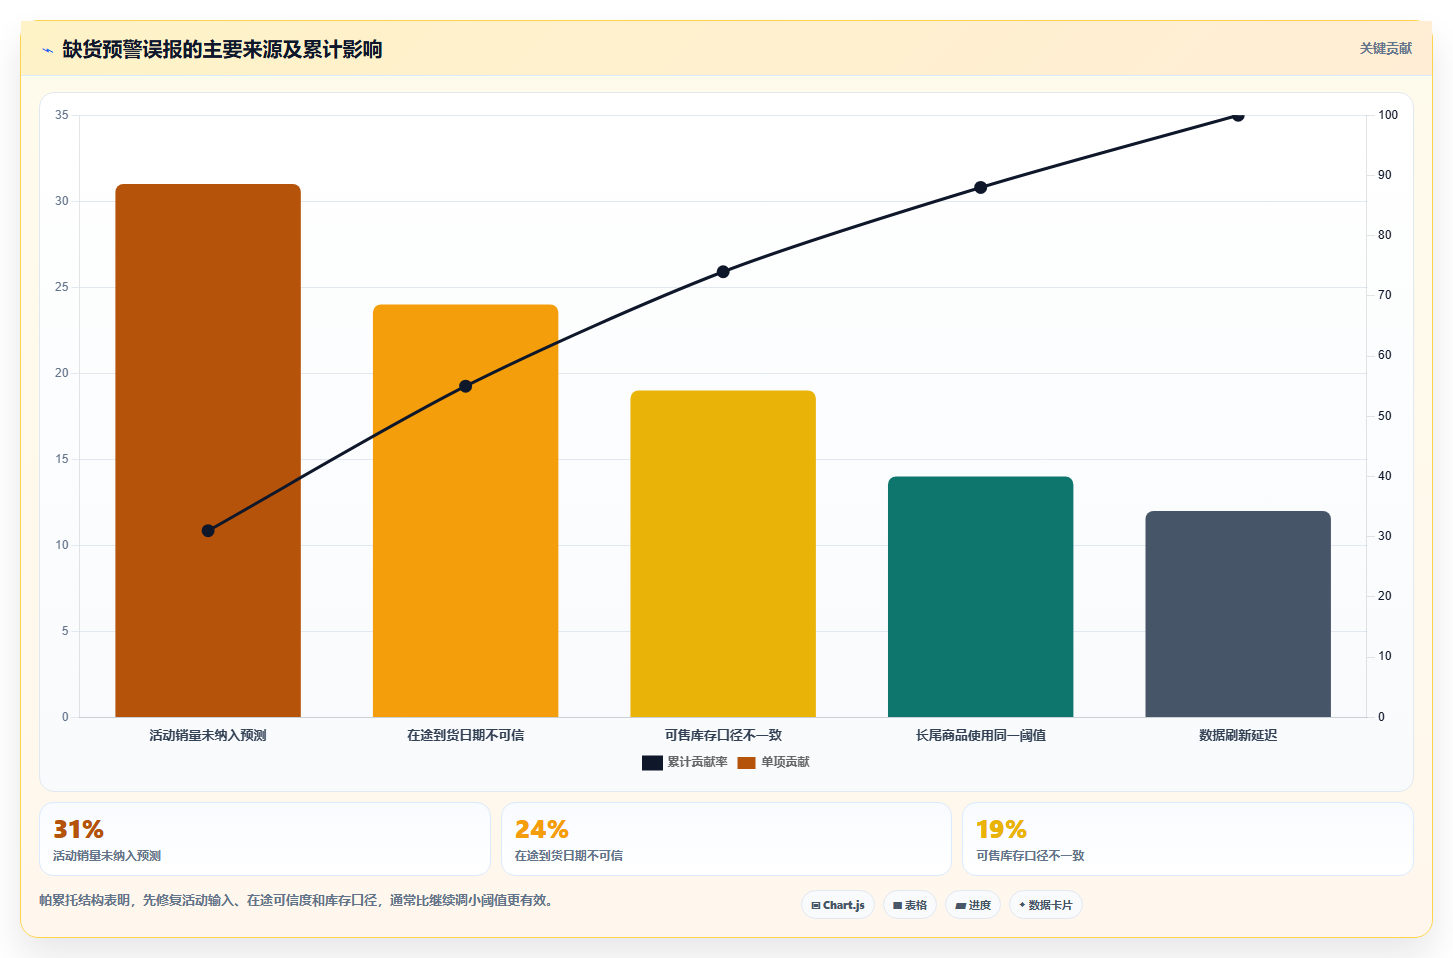The height and width of the screenshot is (958, 1453).
Task: Open the 19% 可售库存口径不一致 card
Action: point(1188,839)
